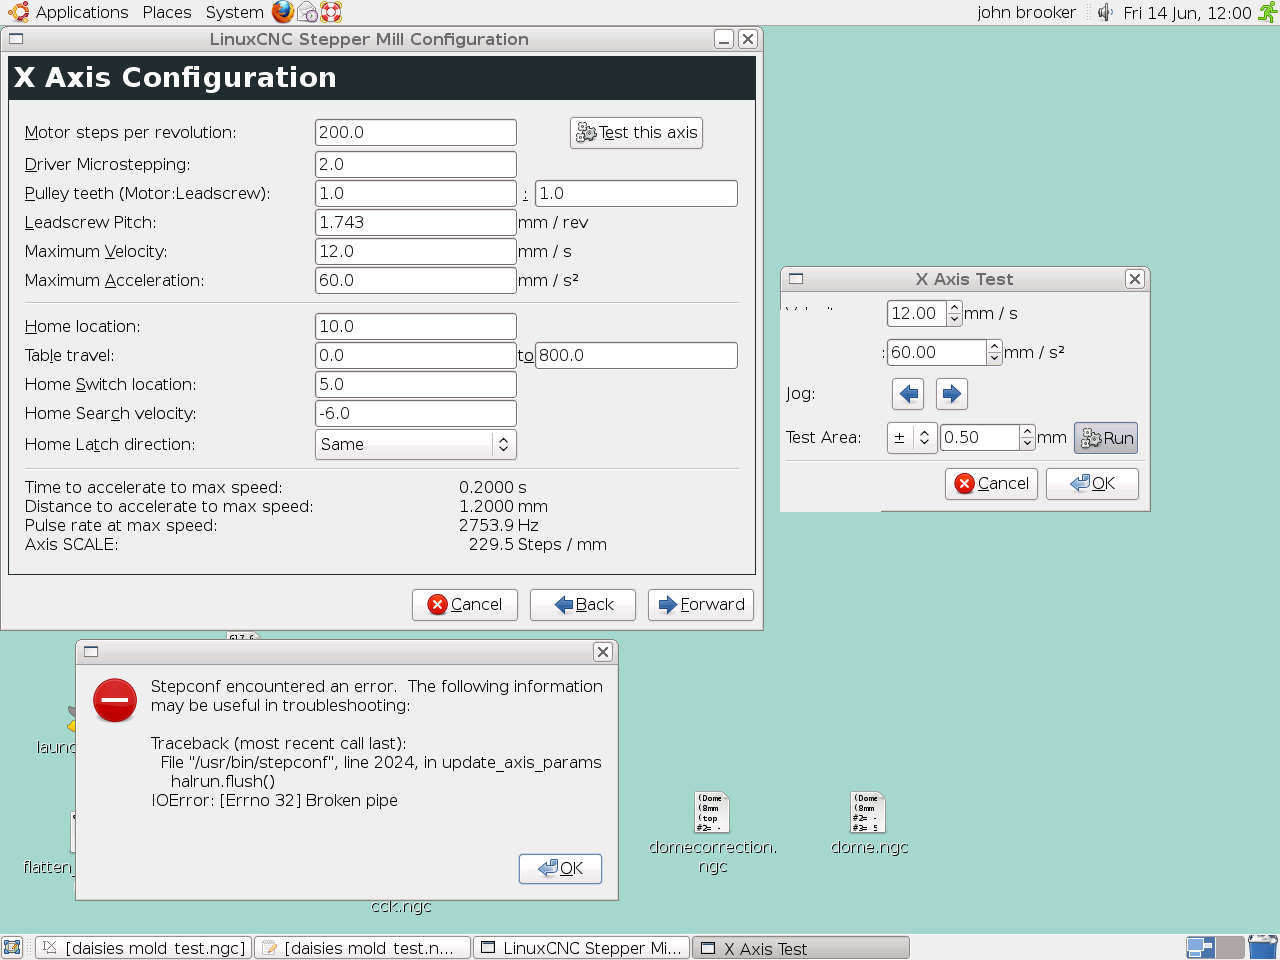Viewport: 1280px width, 960px height.
Task: Increase velocity in X Axis Test
Action: click(954, 307)
